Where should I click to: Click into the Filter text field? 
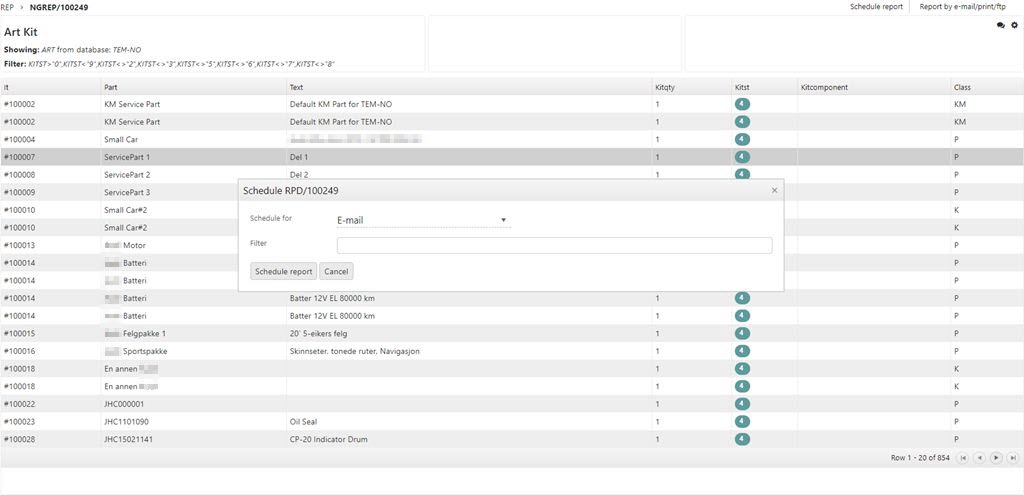[x=554, y=245]
